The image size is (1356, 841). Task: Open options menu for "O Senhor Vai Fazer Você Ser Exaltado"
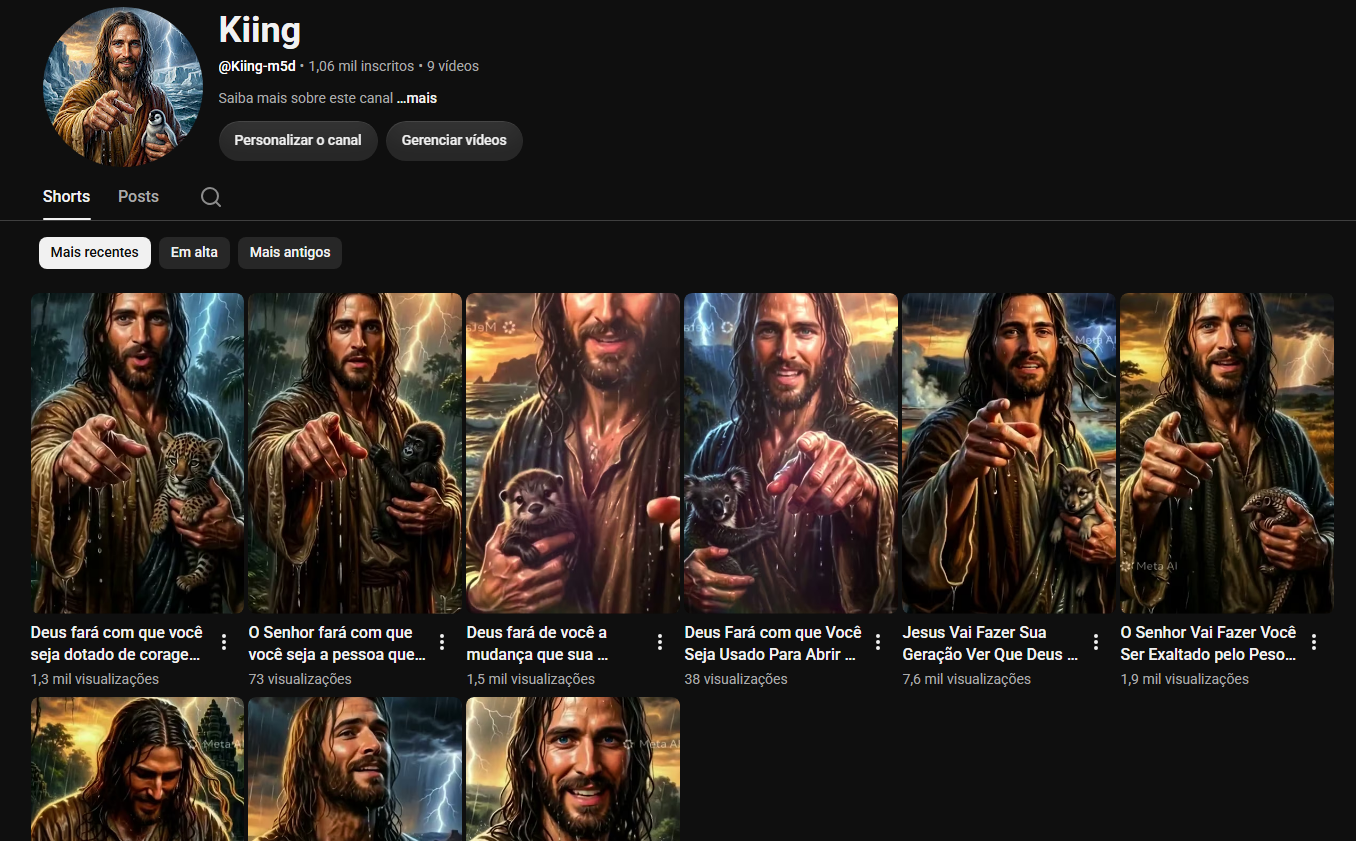click(1314, 642)
